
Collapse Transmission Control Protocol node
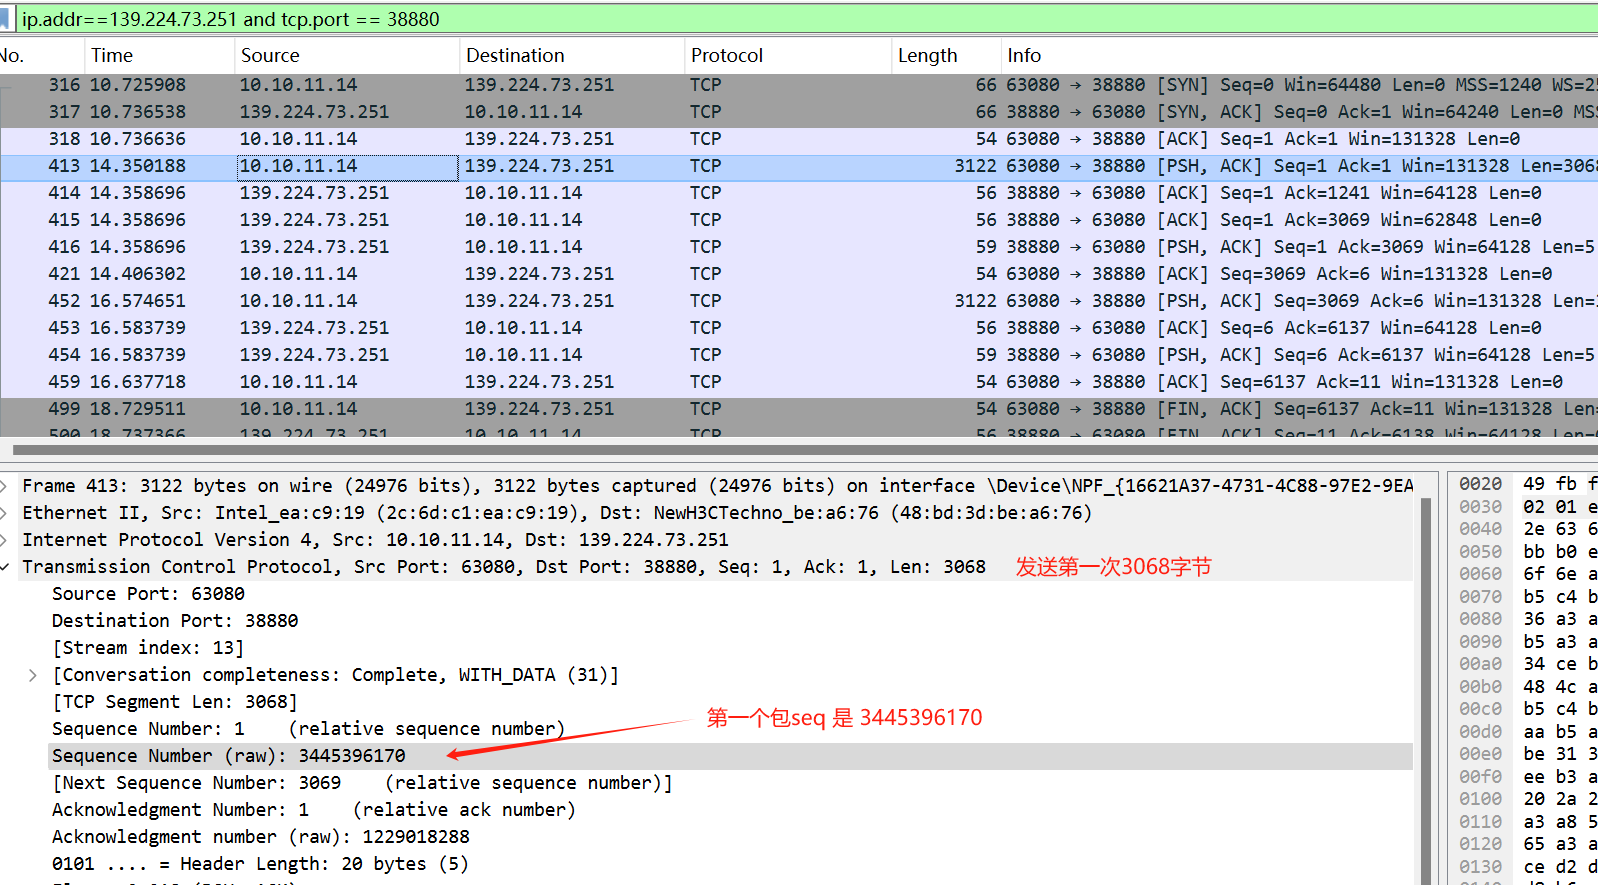[4, 567]
